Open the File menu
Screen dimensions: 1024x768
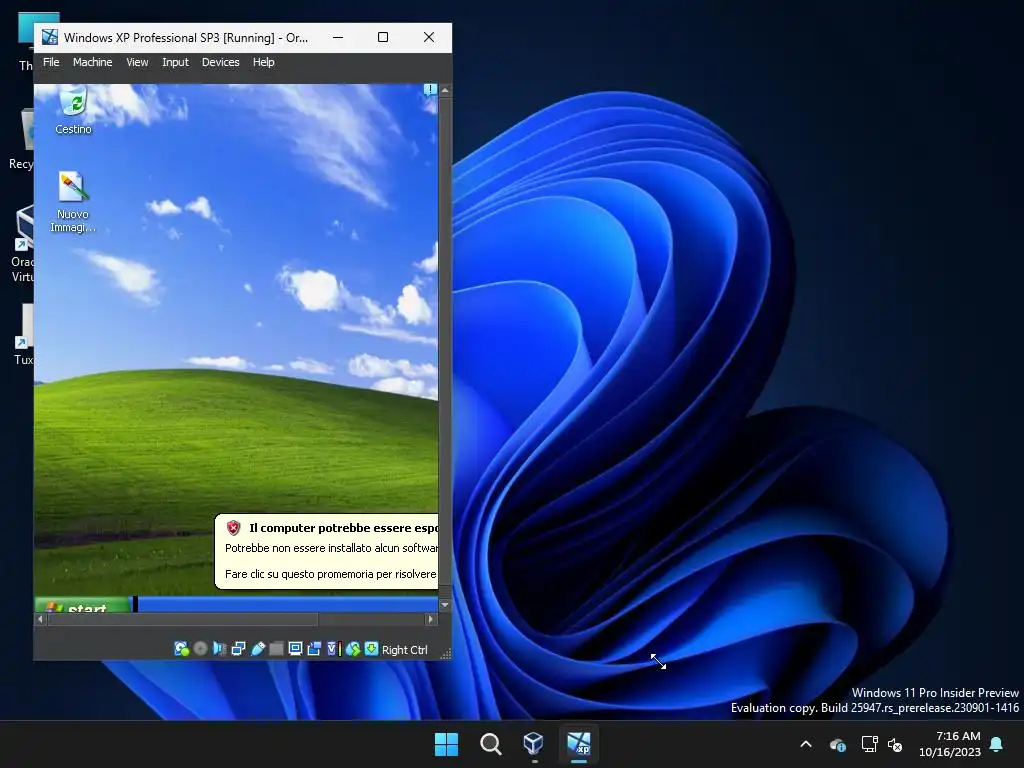51,62
